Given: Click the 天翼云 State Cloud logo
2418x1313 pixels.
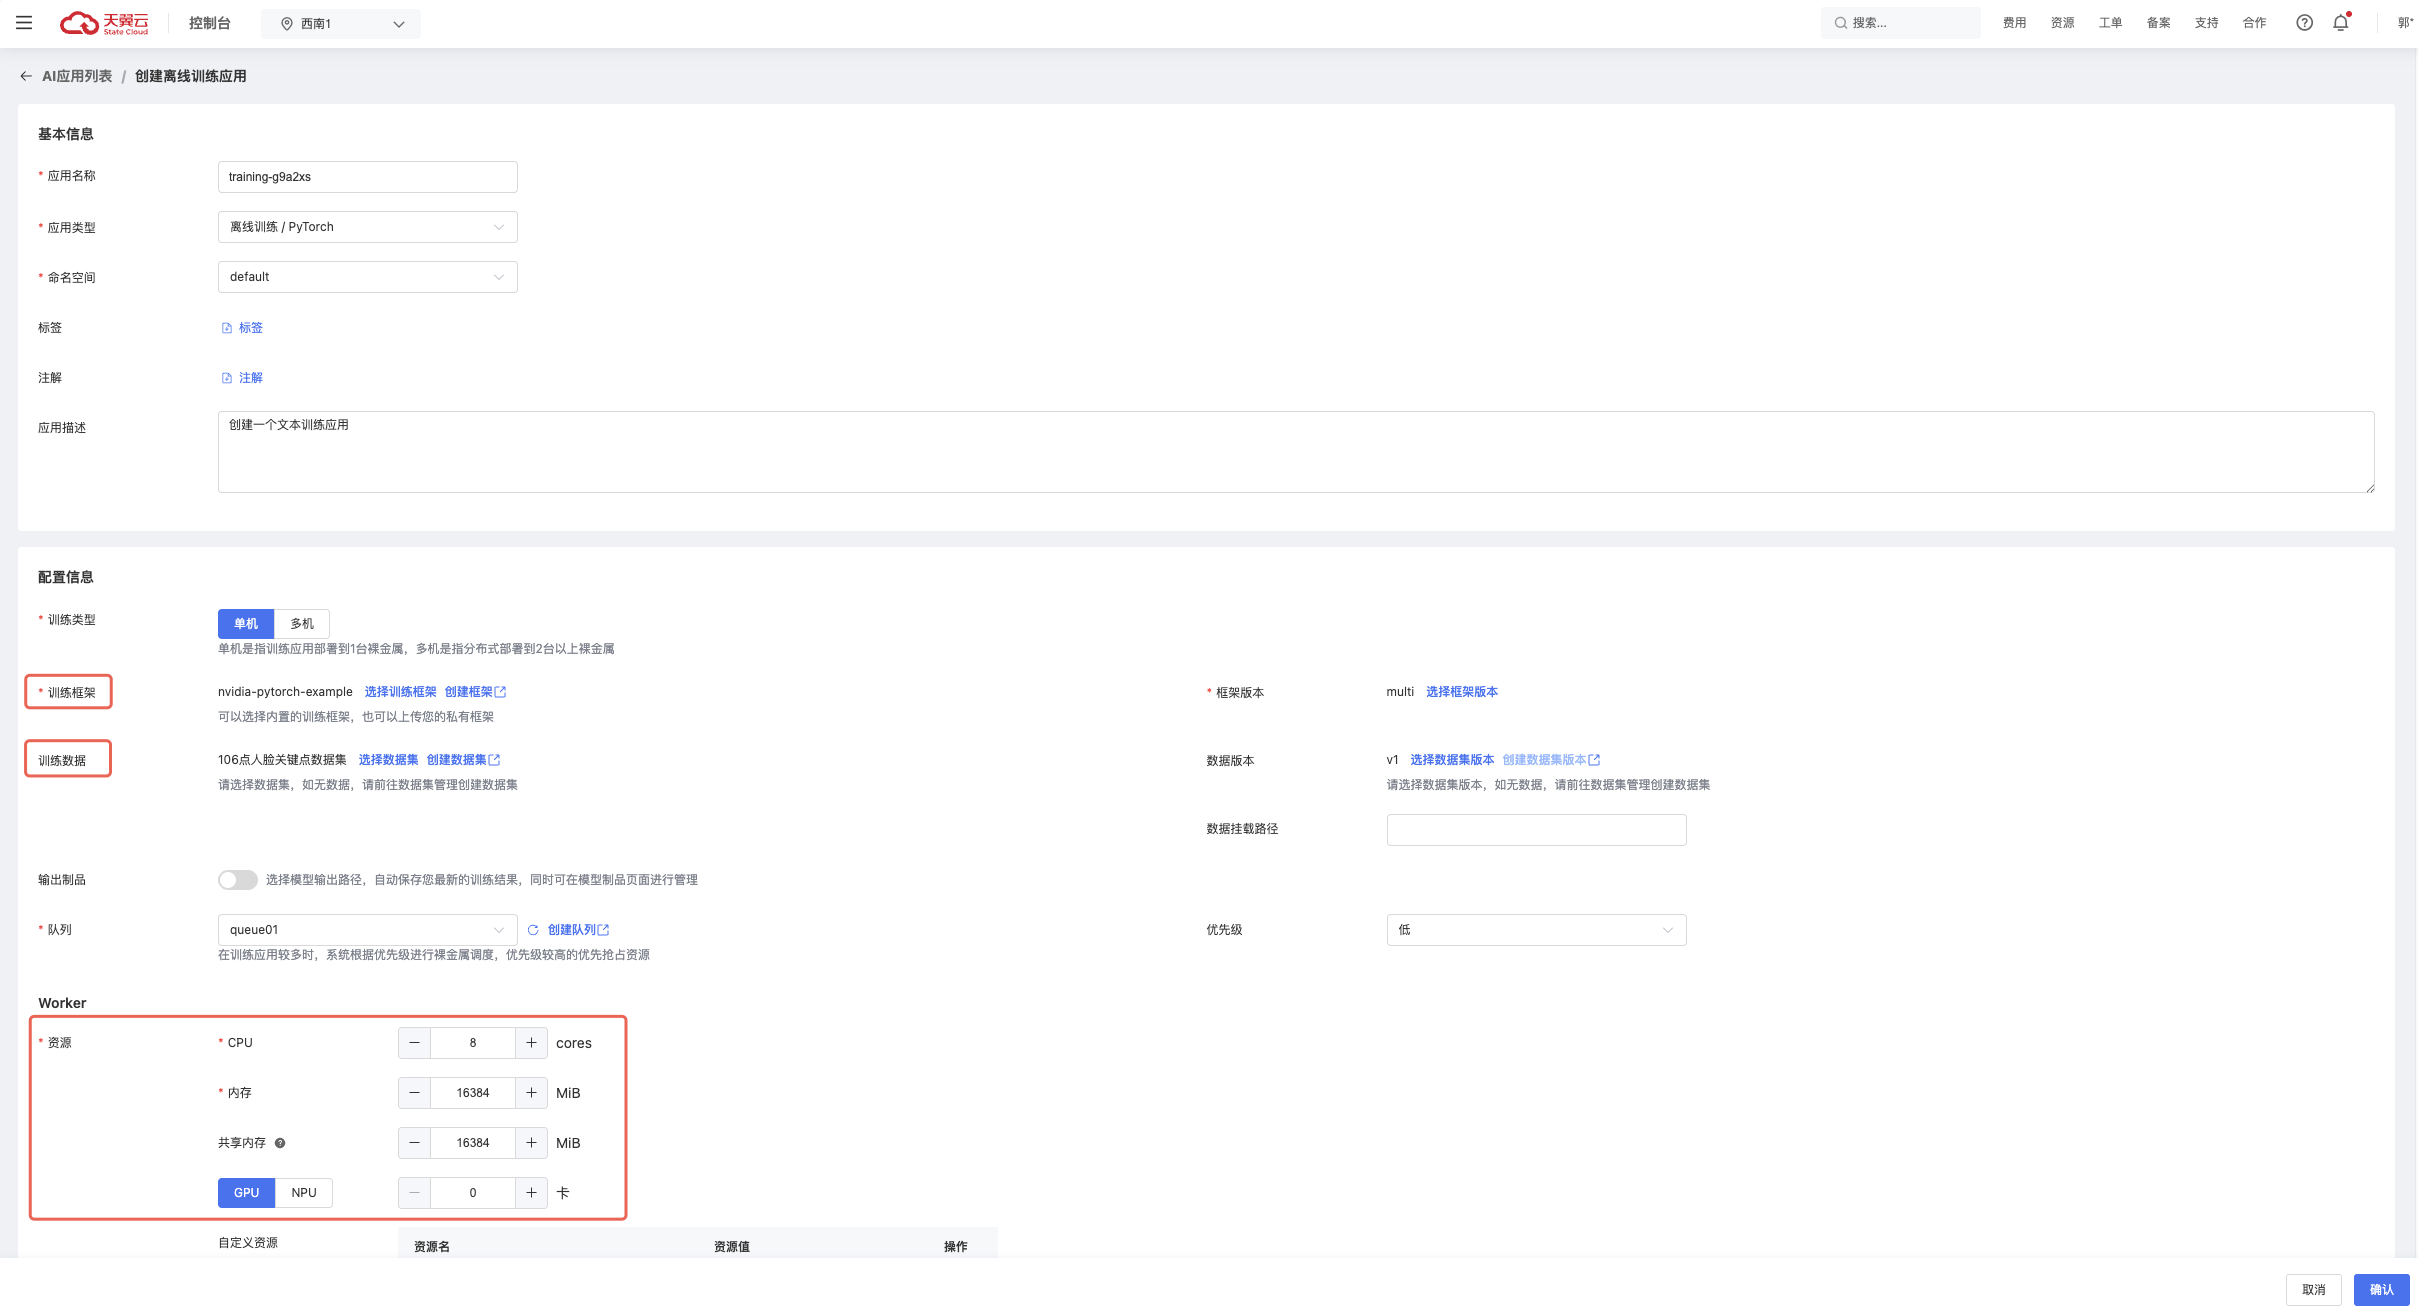Looking at the screenshot, I should (x=104, y=23).
